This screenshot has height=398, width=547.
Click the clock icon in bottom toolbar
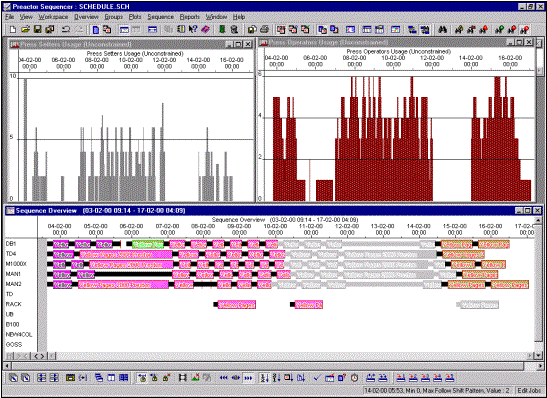pyautogui.click(x=354, y=378)
